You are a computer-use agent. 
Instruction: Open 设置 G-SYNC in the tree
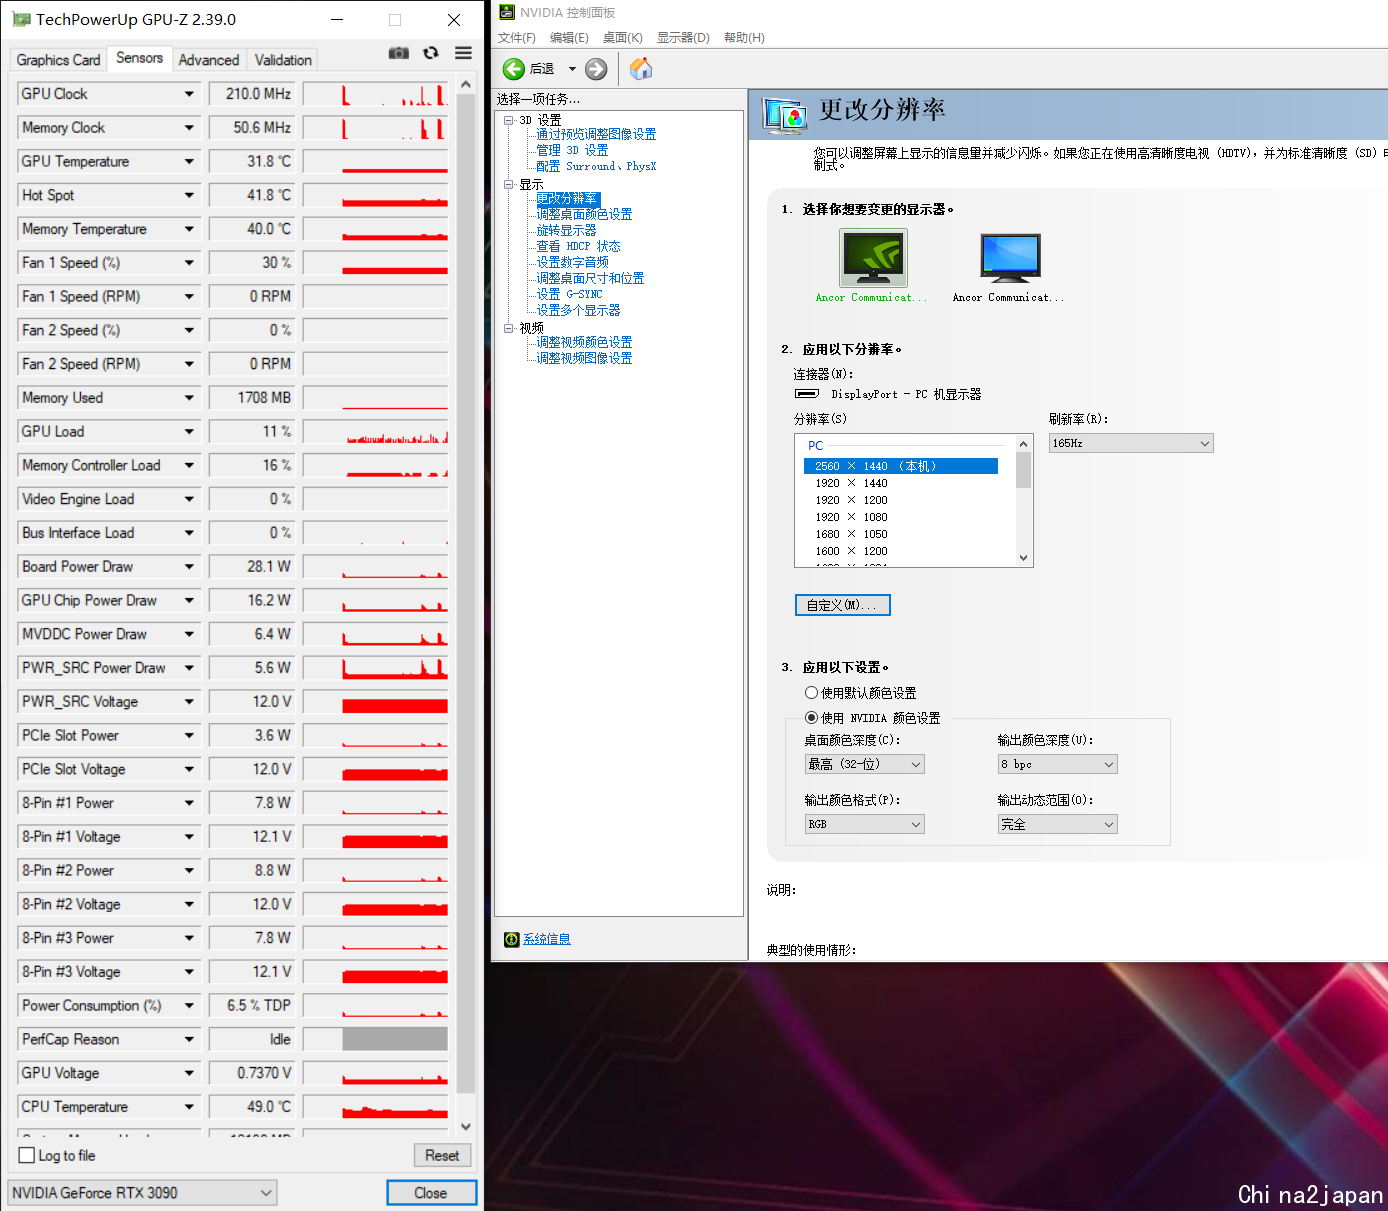569,294
